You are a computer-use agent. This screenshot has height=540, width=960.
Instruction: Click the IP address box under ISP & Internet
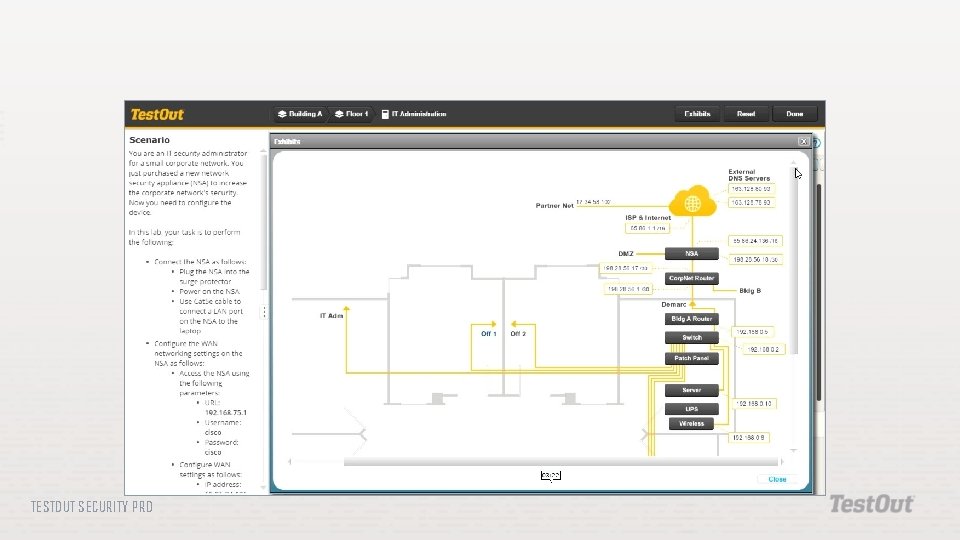(x=647, y=228)
